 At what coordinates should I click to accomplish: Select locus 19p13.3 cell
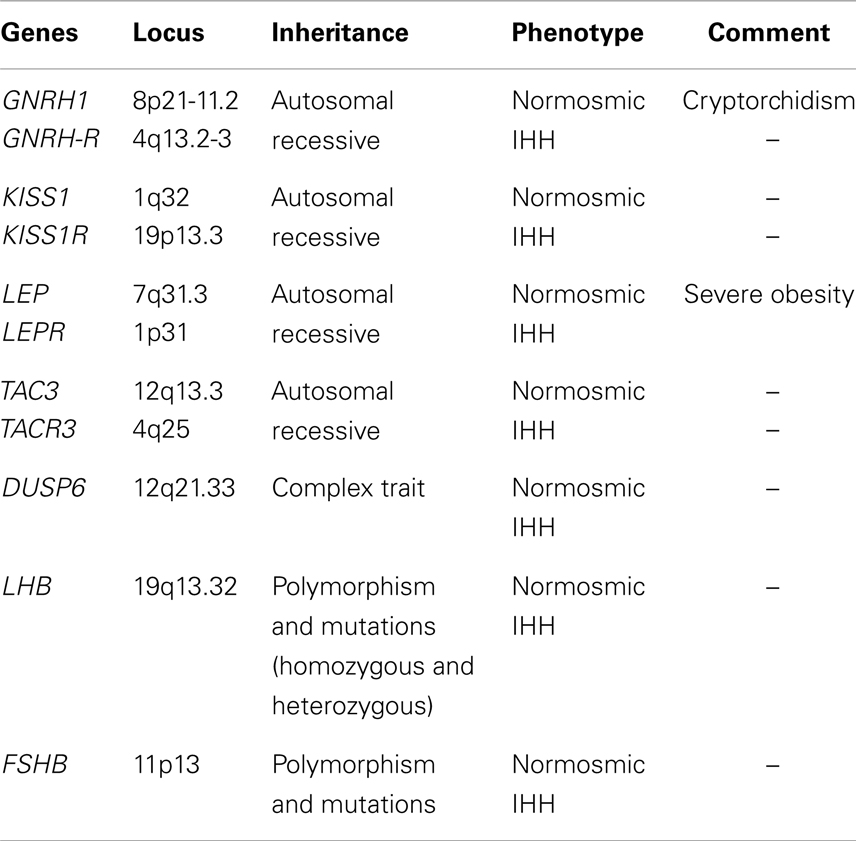point(179,236)
